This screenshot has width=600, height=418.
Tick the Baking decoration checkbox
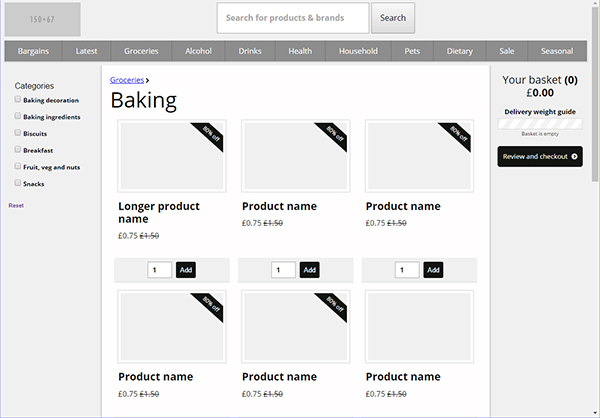18,99
